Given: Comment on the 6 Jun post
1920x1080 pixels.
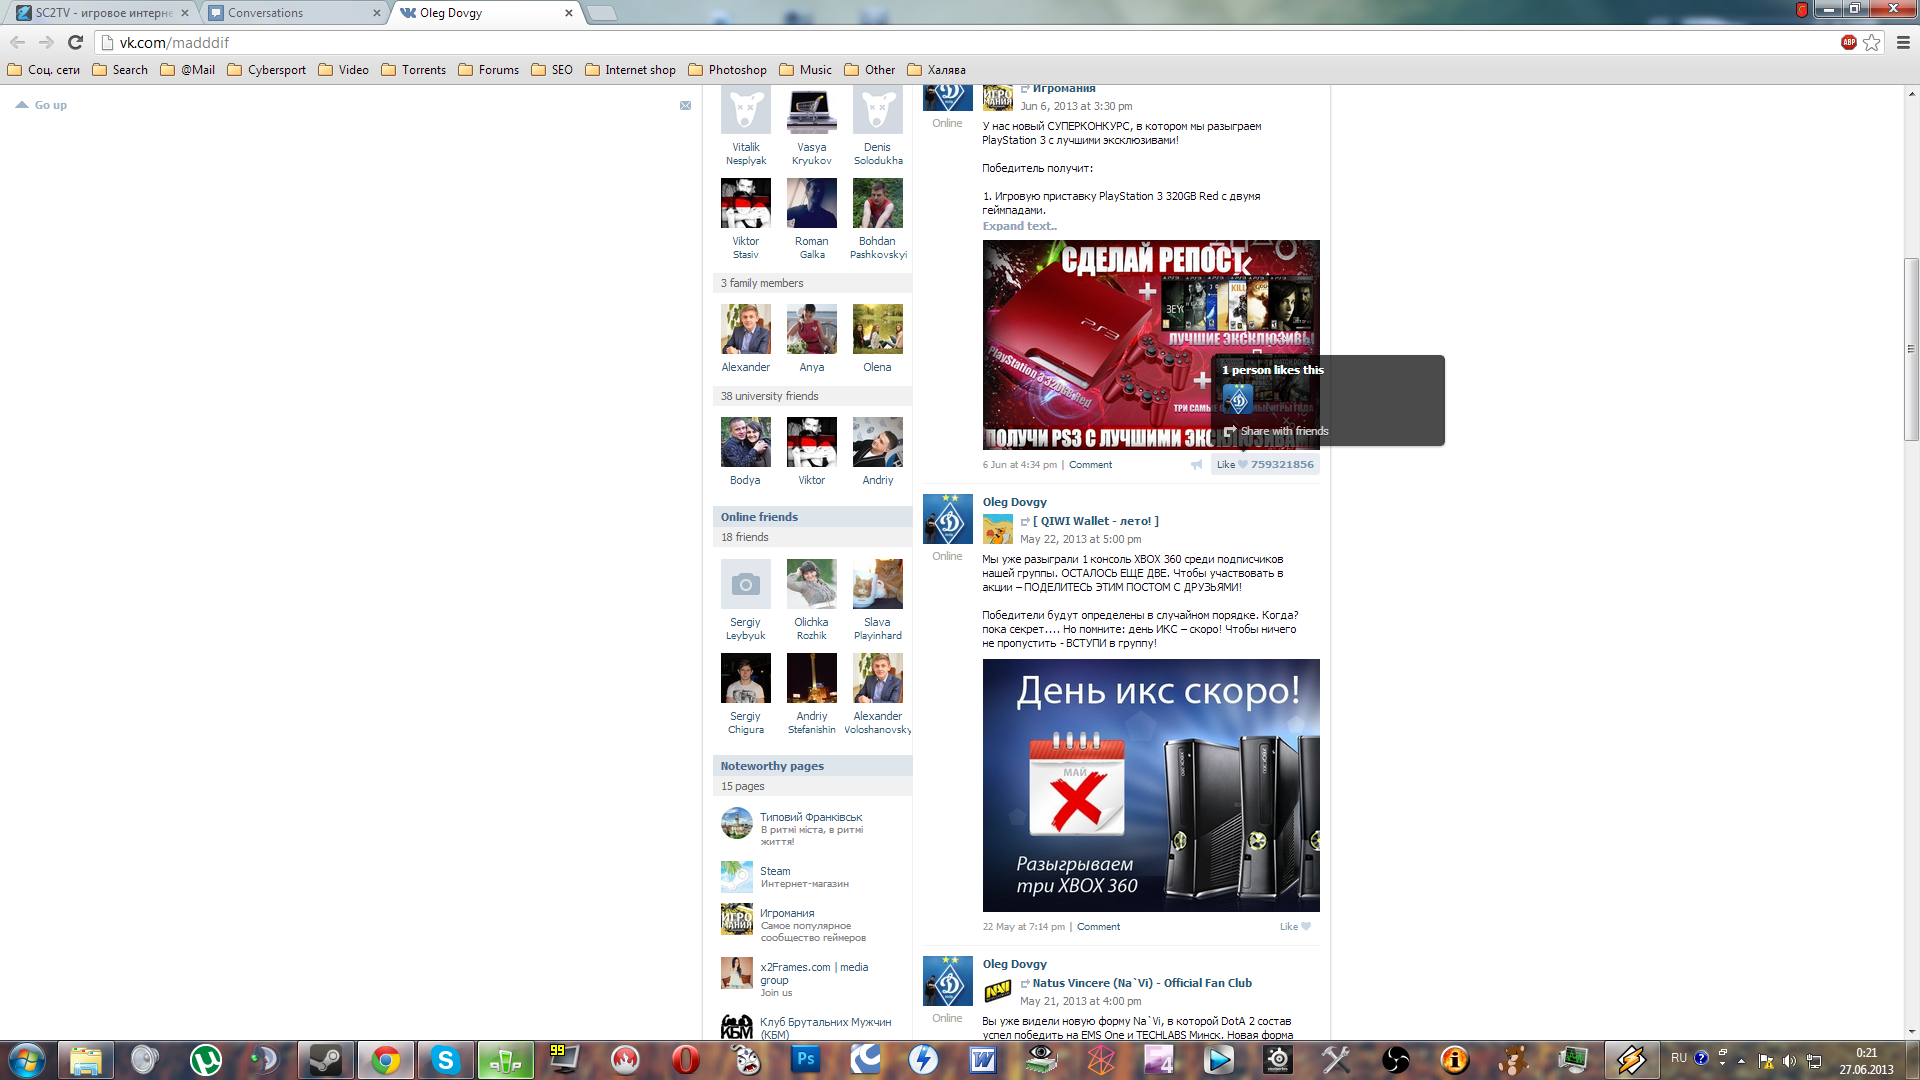Looking at the screenshot, I should [1090, 464].
